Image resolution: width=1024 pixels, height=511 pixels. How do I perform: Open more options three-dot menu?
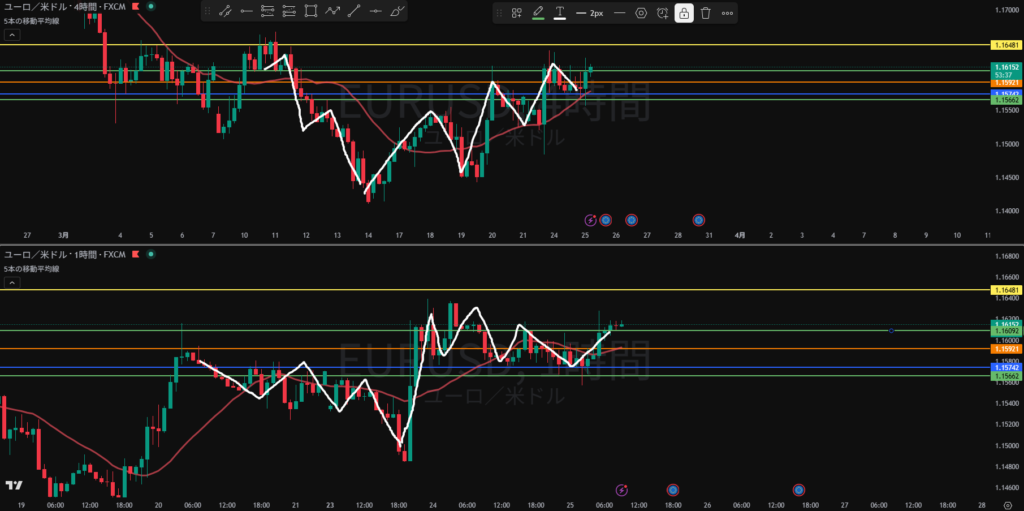(x=727, y=13)
